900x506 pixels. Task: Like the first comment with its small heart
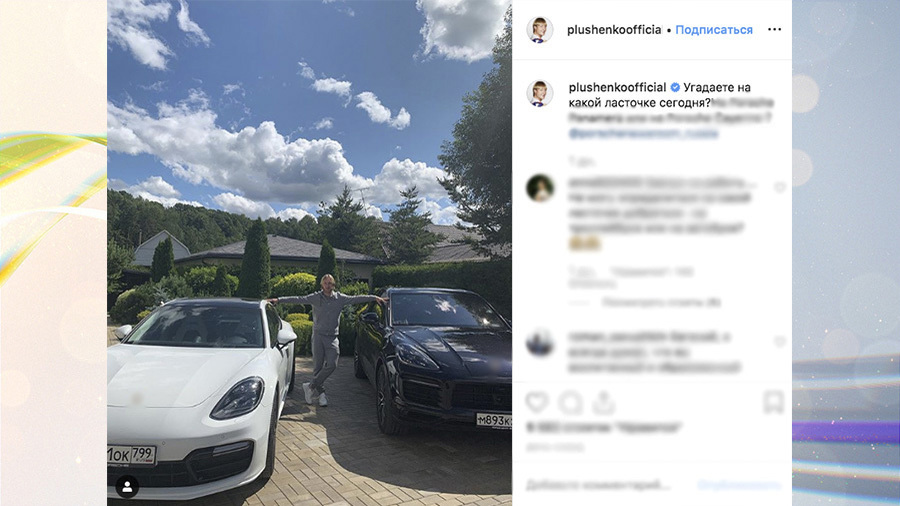tap(779, 187)
